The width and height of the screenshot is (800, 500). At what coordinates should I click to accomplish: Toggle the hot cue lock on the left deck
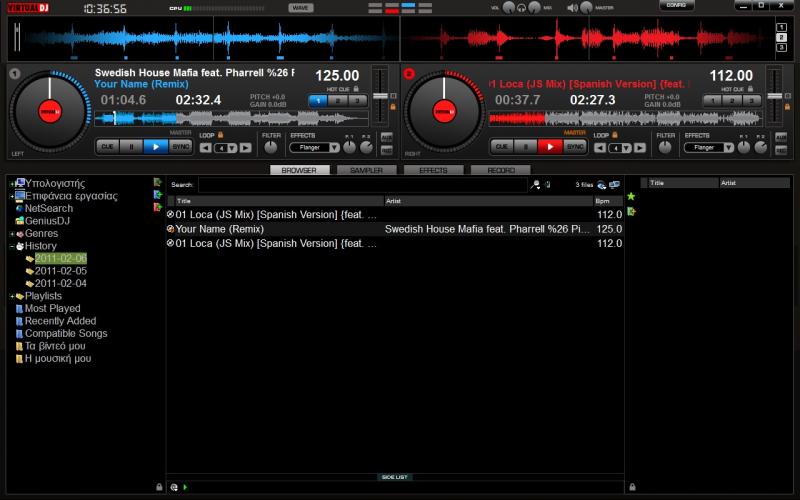(x=356, y=89)
